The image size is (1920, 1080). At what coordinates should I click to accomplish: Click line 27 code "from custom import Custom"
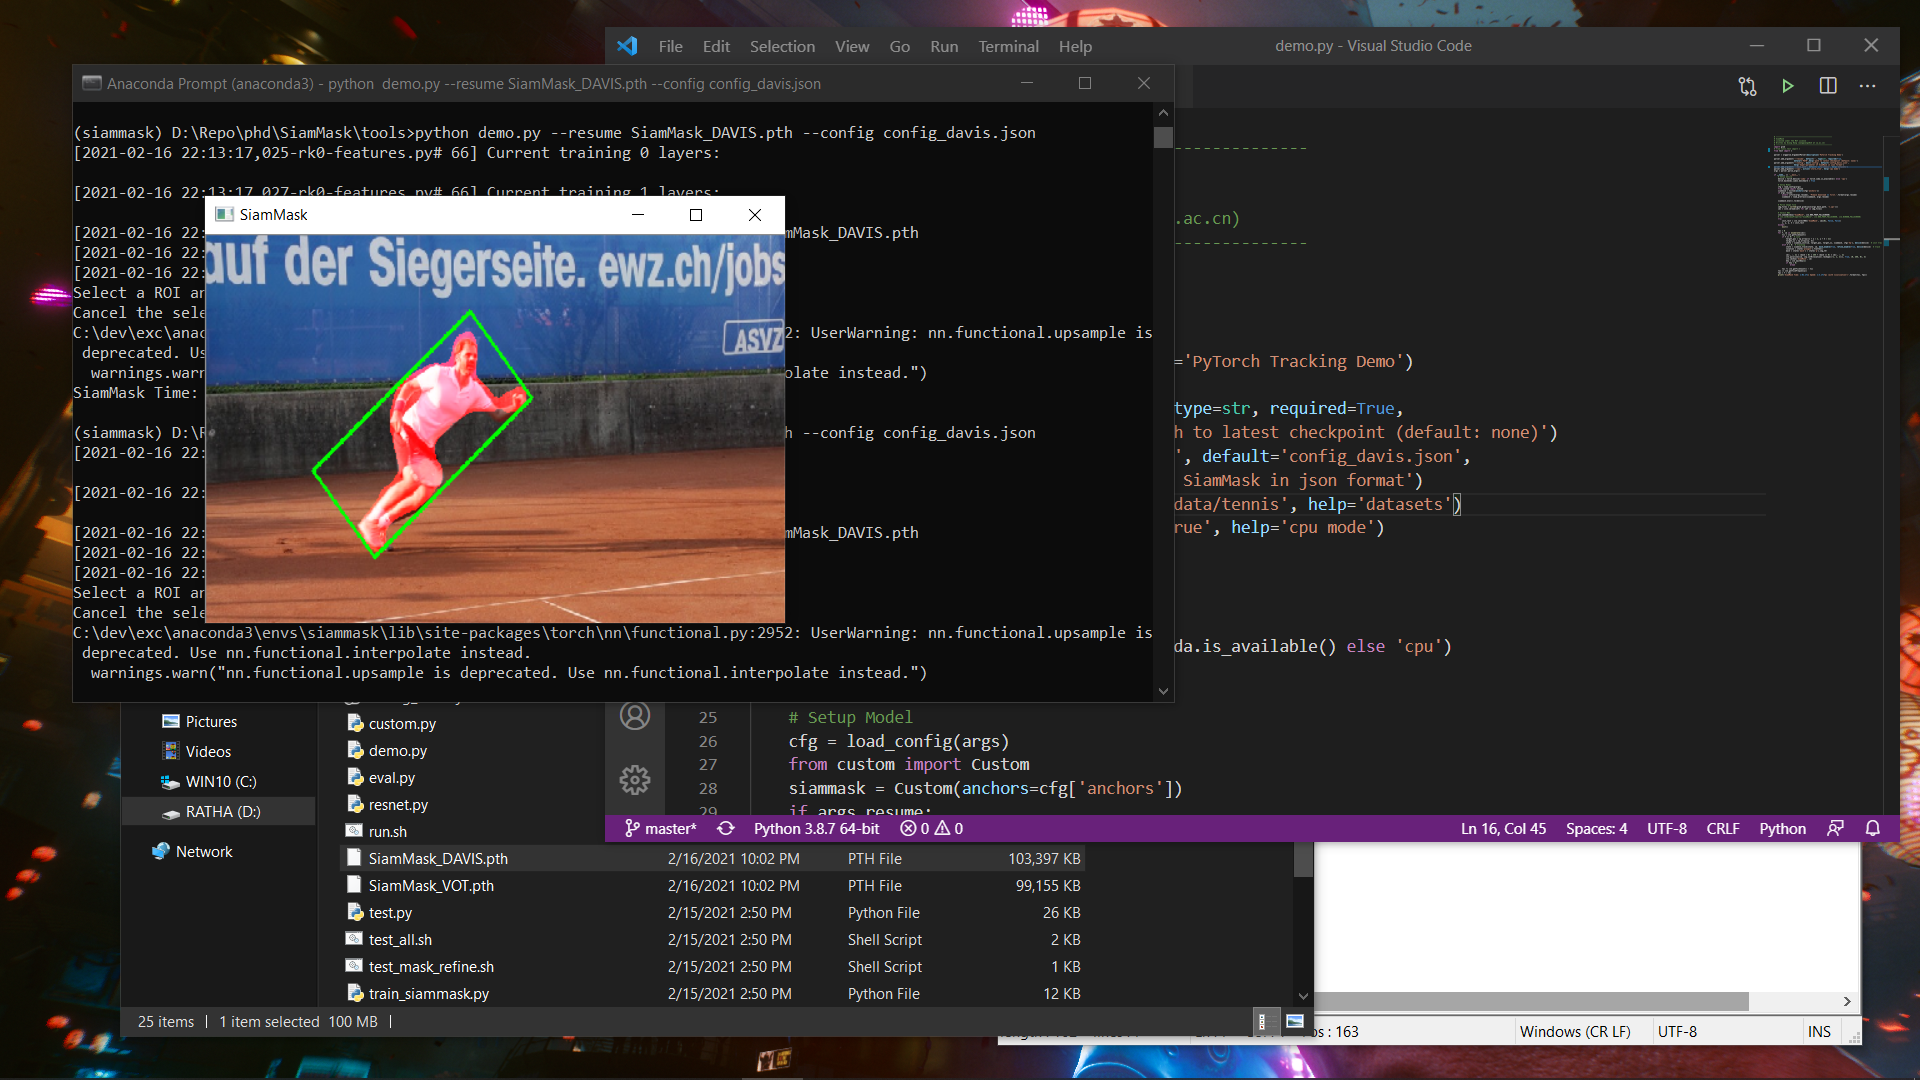pos(909,764)
